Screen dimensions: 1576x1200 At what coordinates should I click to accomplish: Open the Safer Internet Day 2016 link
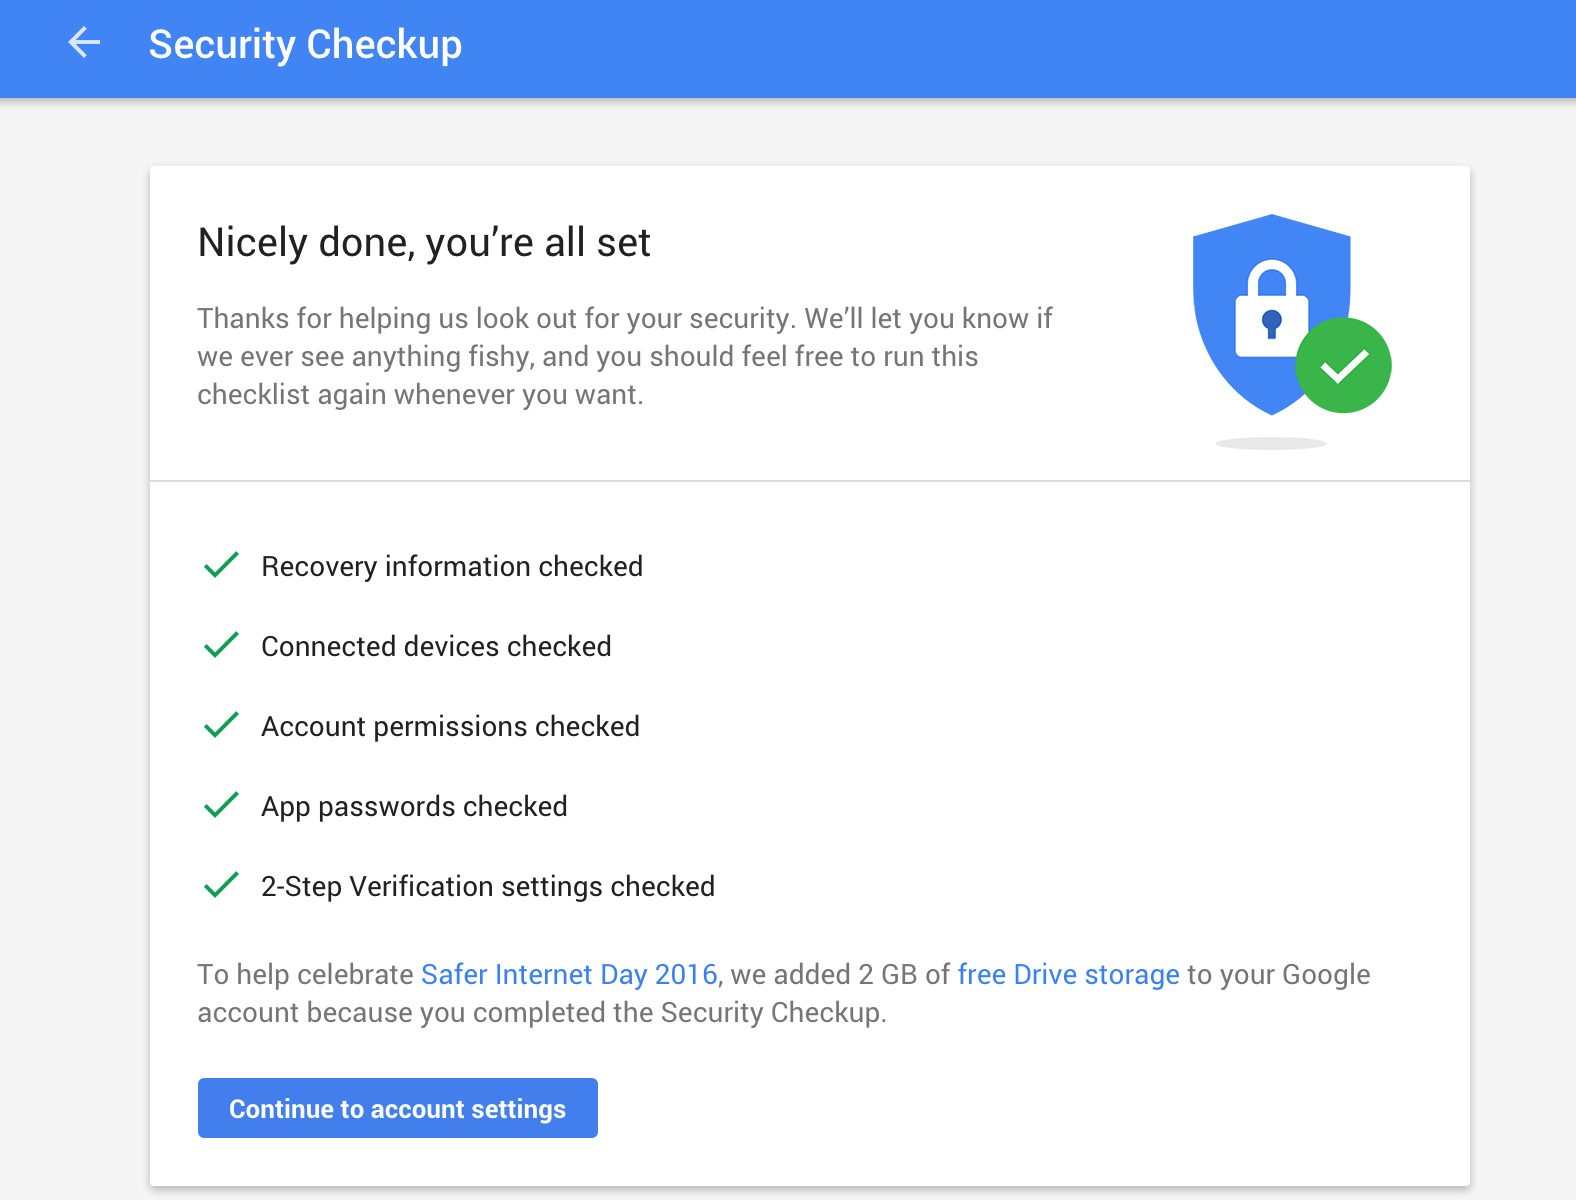click(569, 974)
